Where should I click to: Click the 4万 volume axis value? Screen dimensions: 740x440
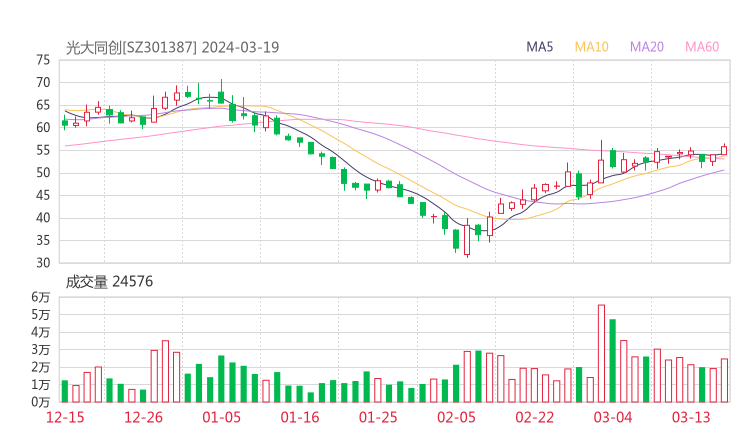point(41,332)
